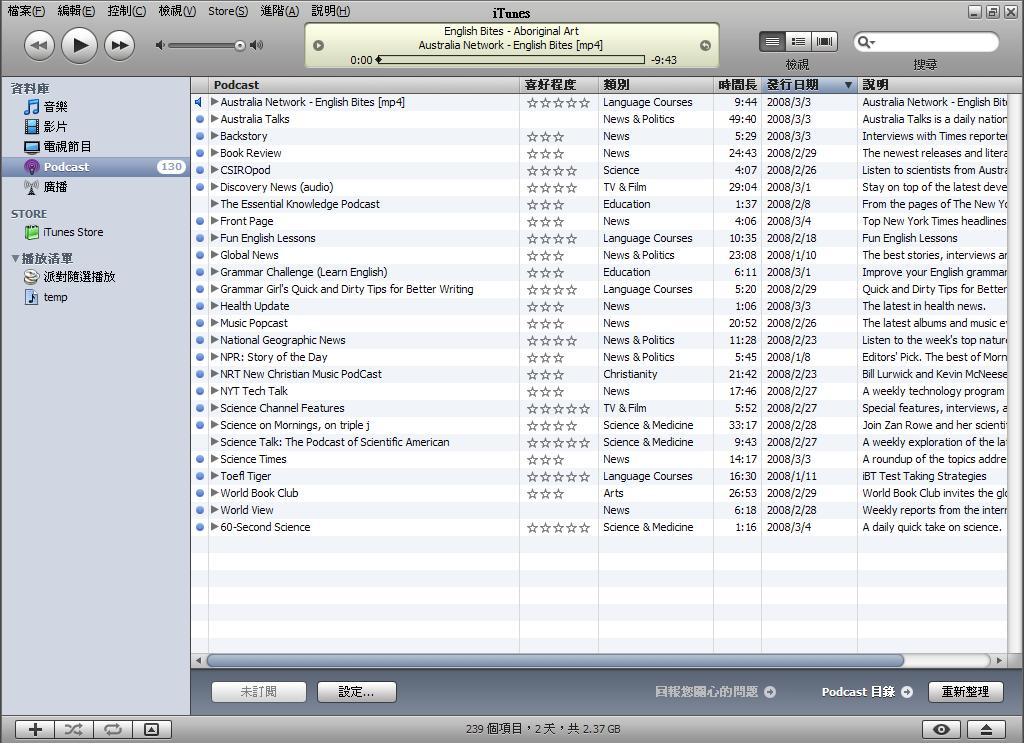Screen dimensions: 1024x744
Task: Click the horizontal scrollbar right arrow
Action: (999, 660)
